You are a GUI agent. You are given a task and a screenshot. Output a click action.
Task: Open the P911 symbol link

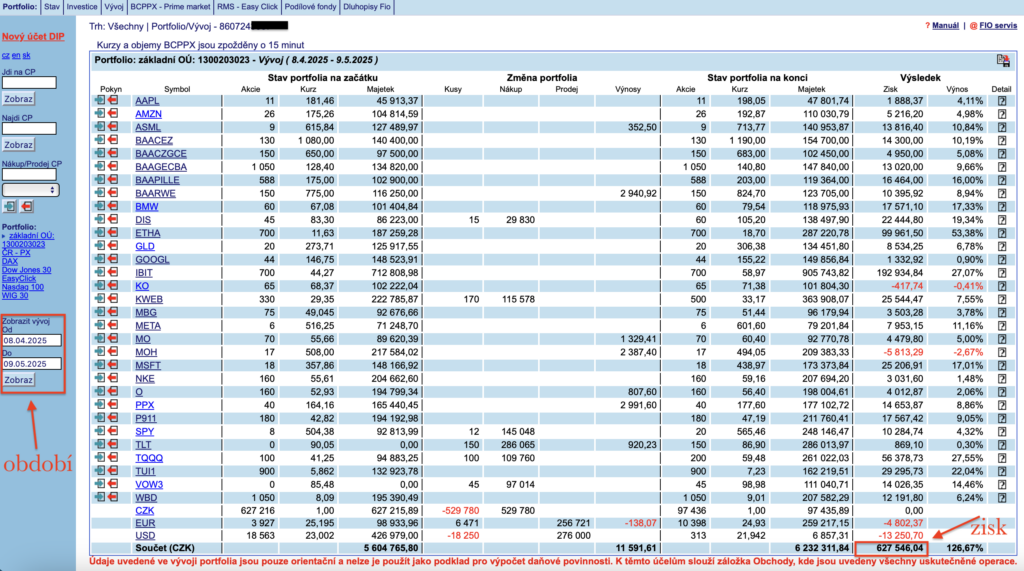[146, 418]
